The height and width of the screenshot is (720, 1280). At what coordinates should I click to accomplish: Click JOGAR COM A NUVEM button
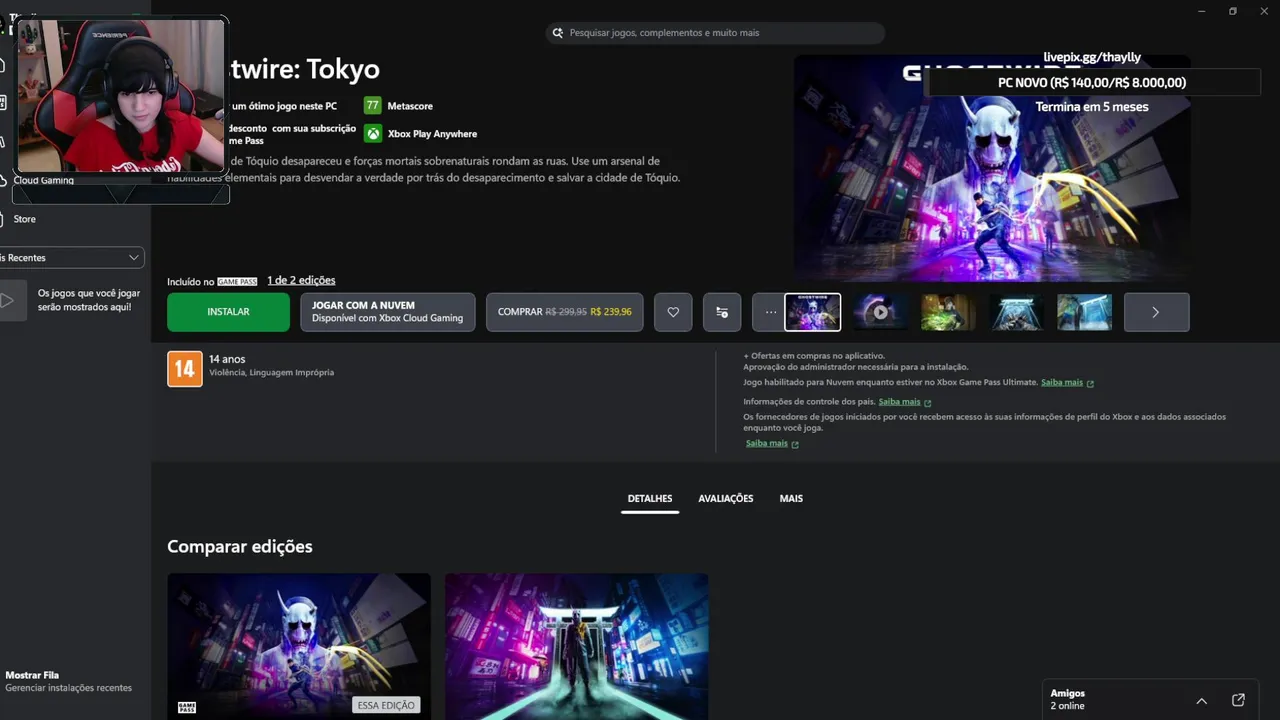point(387,312)
